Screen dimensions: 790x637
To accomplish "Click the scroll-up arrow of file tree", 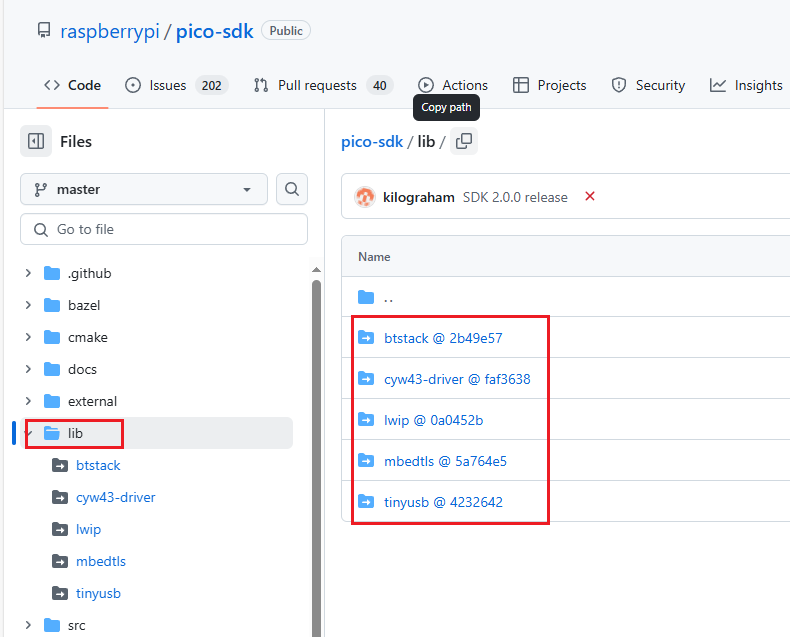I will coord(316,270).
